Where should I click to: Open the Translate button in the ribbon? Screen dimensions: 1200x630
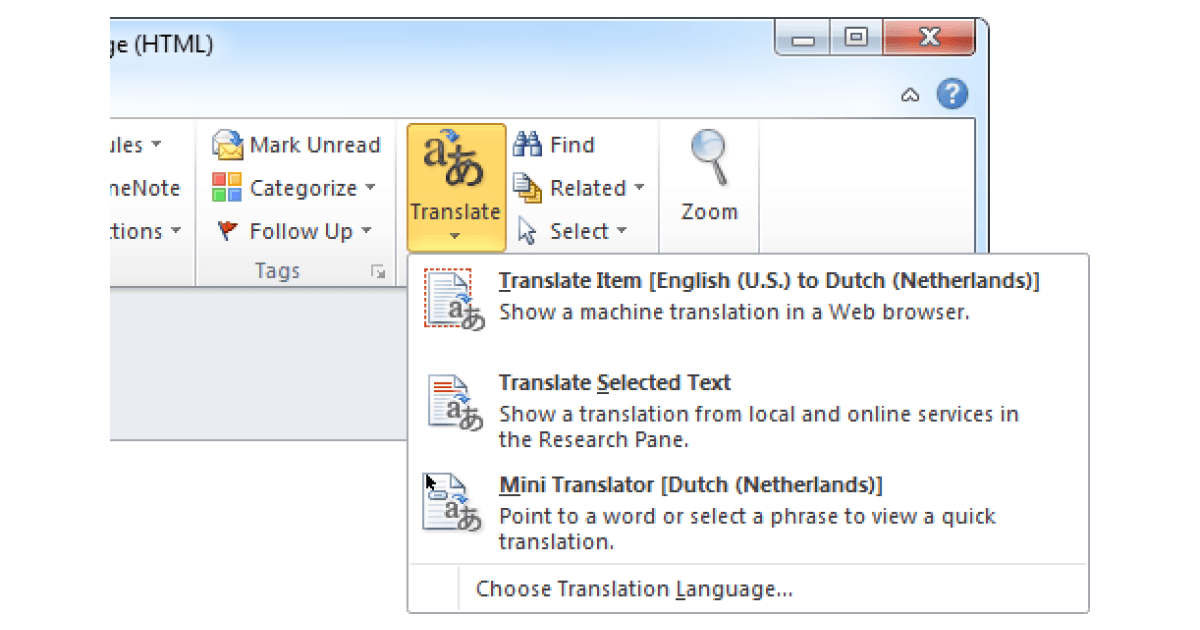tap(456, 187)
